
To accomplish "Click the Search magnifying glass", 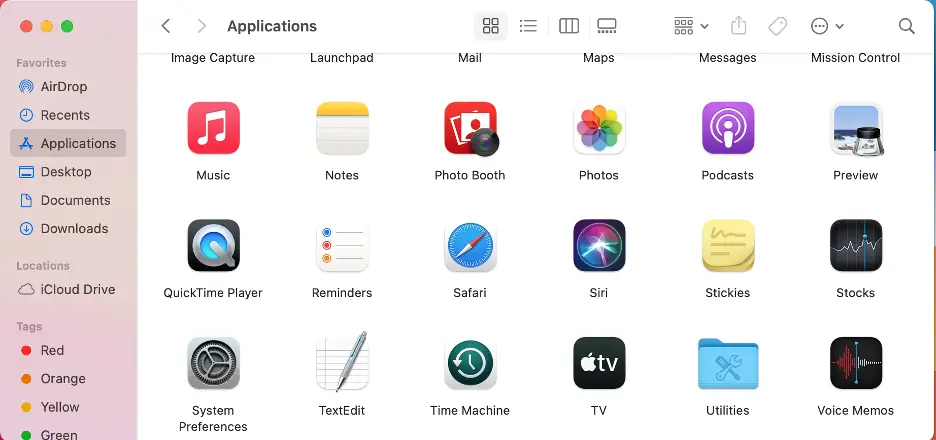I will point(907,26).
